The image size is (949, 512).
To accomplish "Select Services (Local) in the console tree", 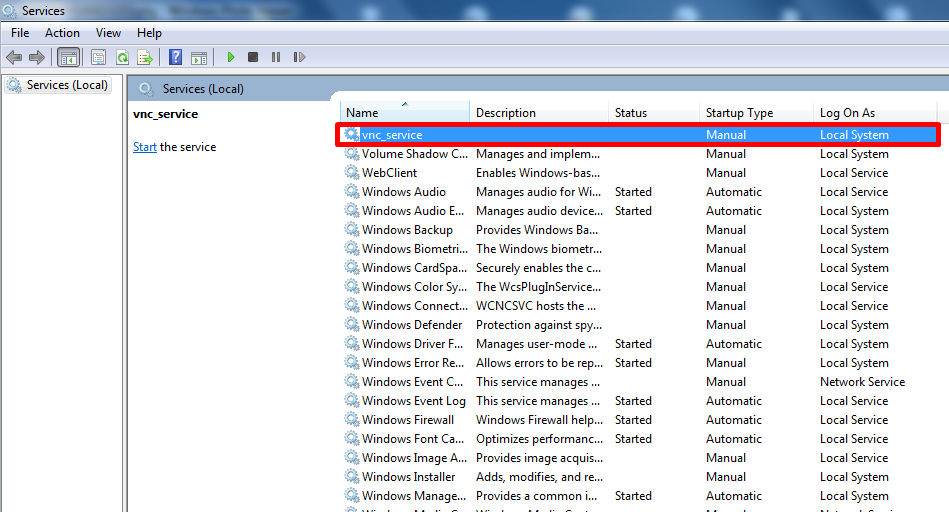I will [x=66, y=85].
